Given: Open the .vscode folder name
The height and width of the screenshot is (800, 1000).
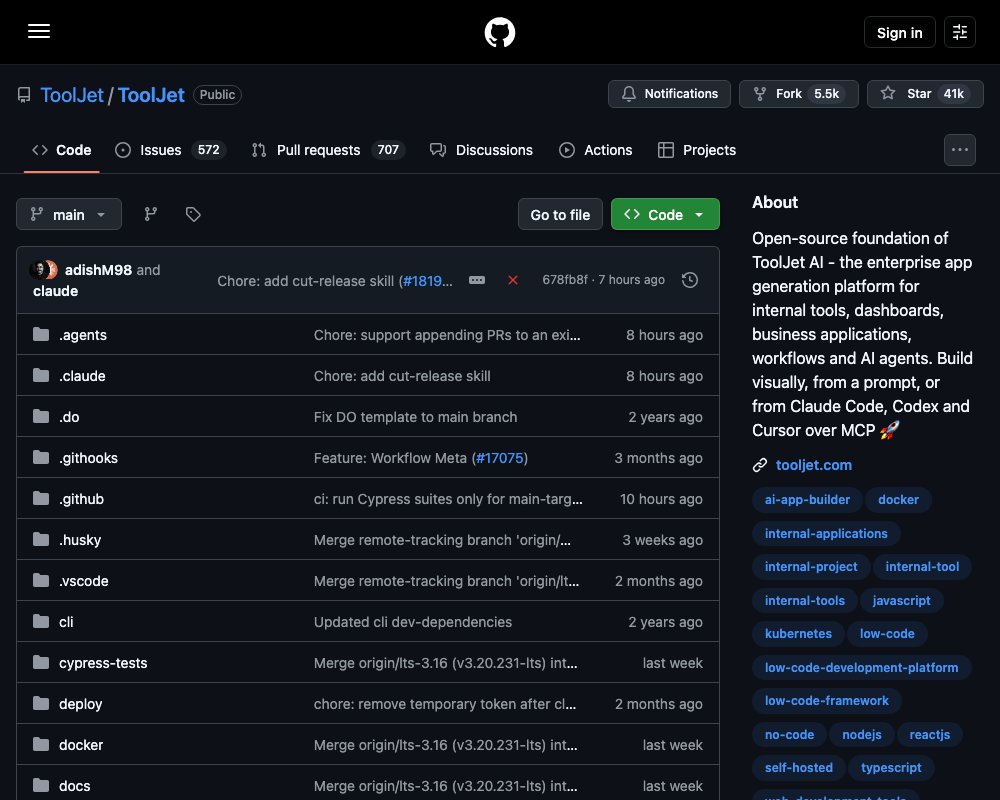Looking at the screenshot, I should (x=84, y=581).
